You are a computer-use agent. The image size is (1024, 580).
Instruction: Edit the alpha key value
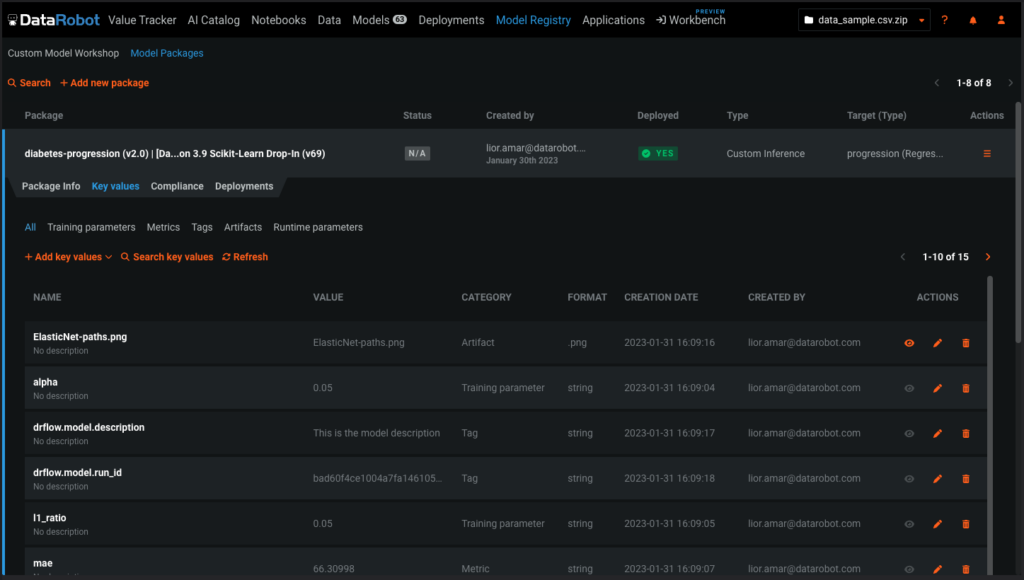pos(937,388)
